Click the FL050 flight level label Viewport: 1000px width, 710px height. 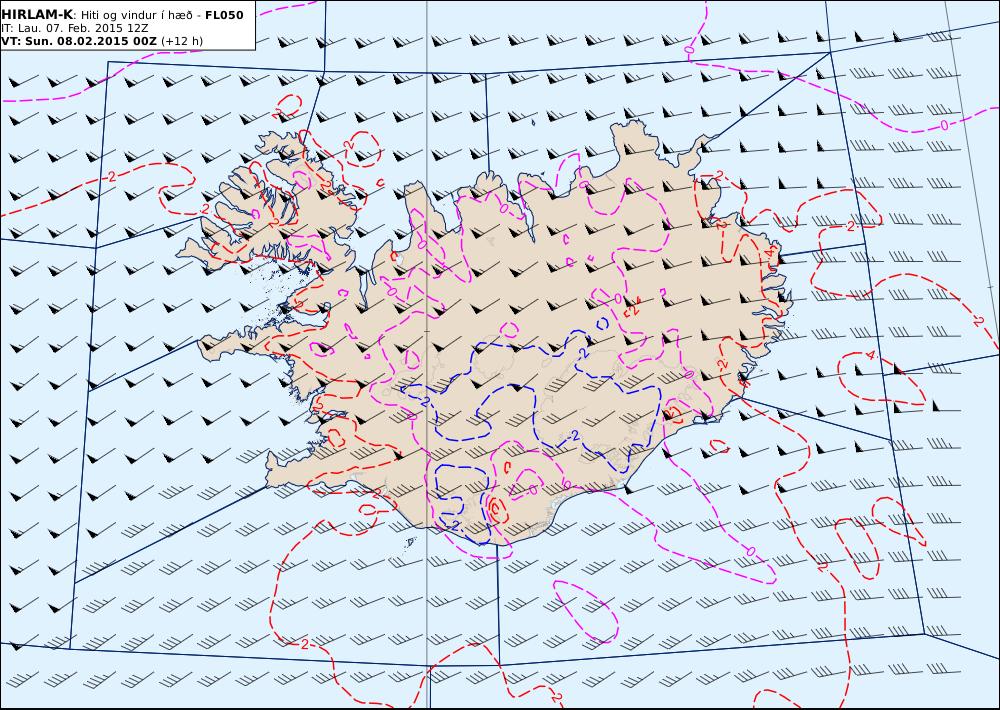click(224, 15)
